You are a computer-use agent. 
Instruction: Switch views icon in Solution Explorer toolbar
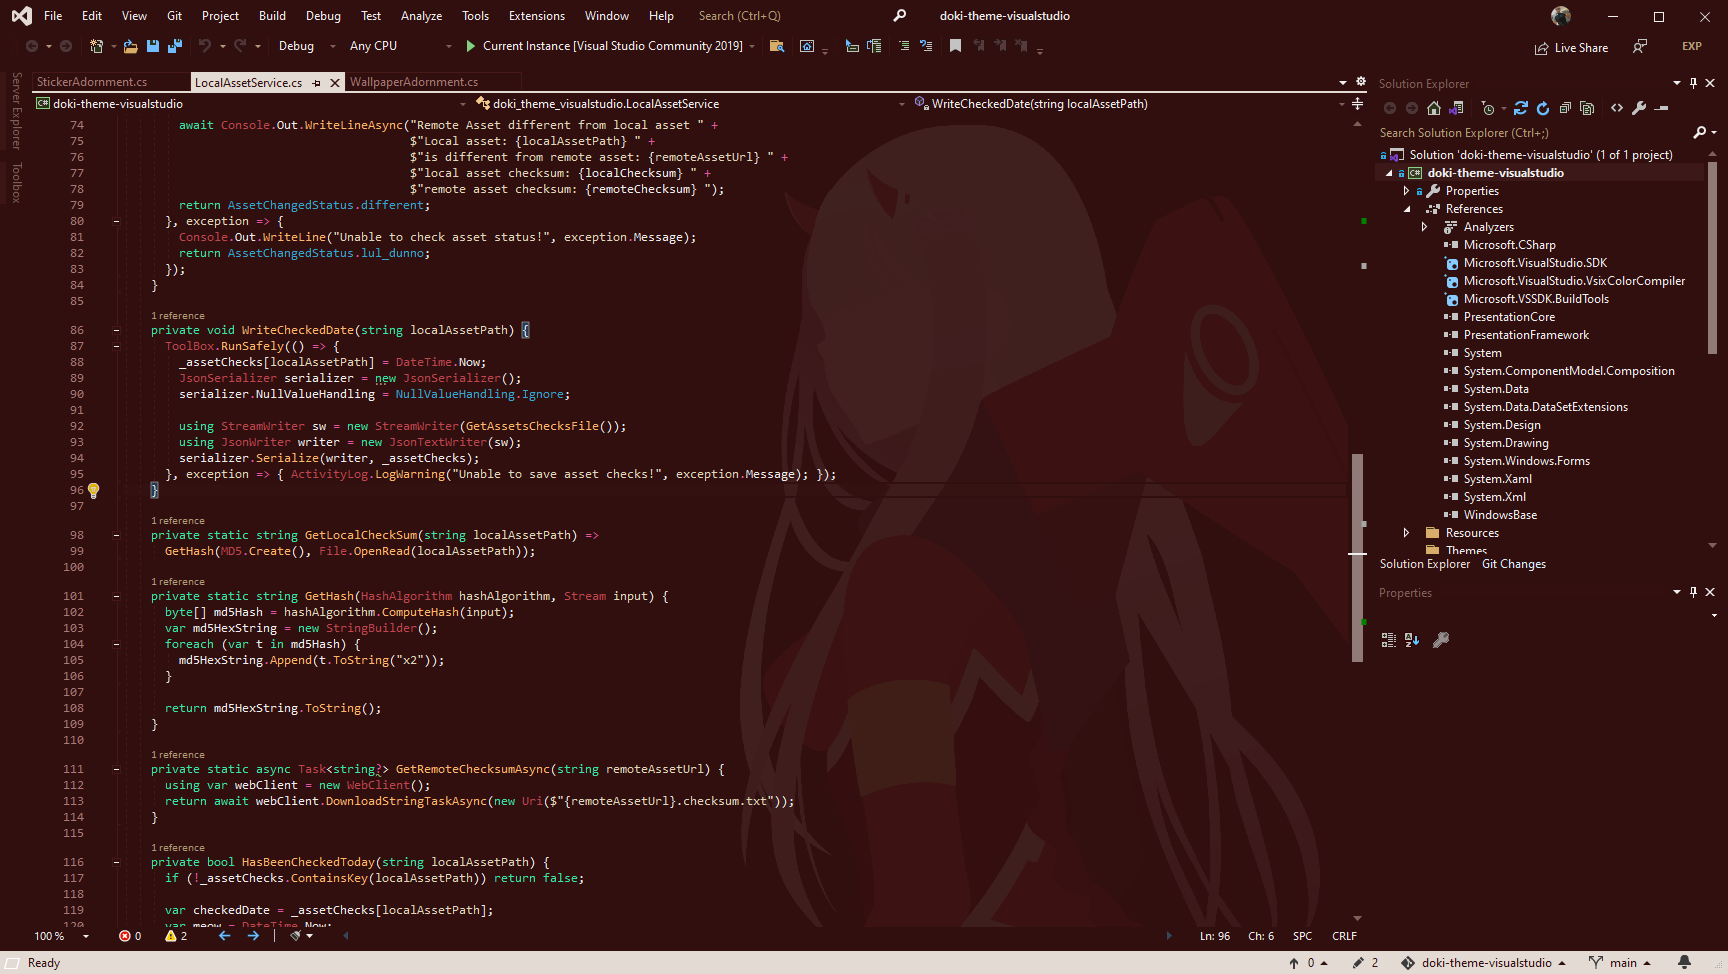[x=1457, y=108]
